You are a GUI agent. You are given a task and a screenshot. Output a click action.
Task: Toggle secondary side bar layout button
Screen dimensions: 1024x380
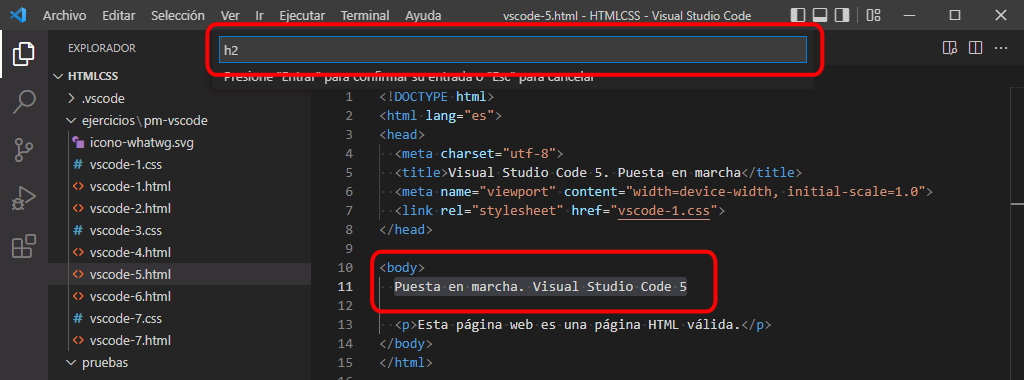click(x=842, y=15)
